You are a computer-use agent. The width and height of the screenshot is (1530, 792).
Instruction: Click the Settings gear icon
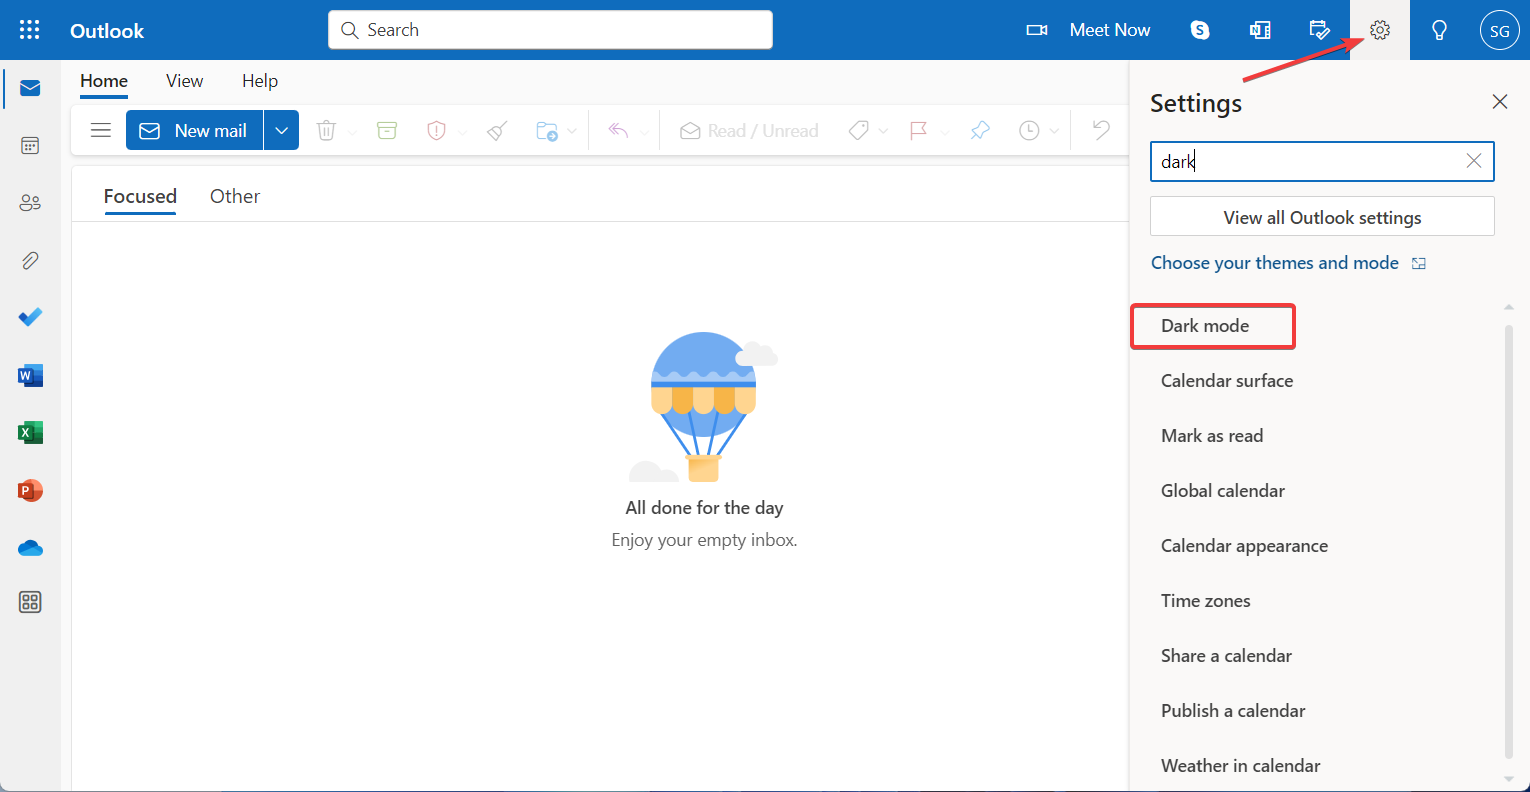(x=1380, y=30)
